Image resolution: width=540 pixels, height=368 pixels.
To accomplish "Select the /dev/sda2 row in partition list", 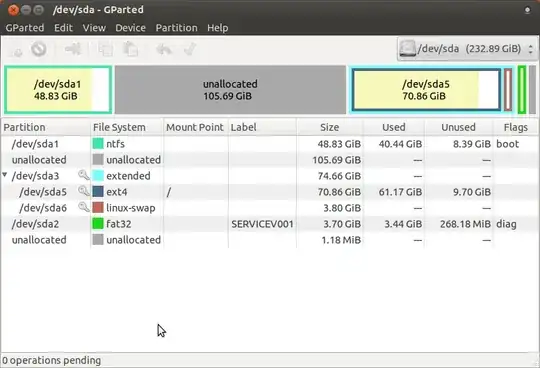I will pyautogui.click(x=270, y=224).
